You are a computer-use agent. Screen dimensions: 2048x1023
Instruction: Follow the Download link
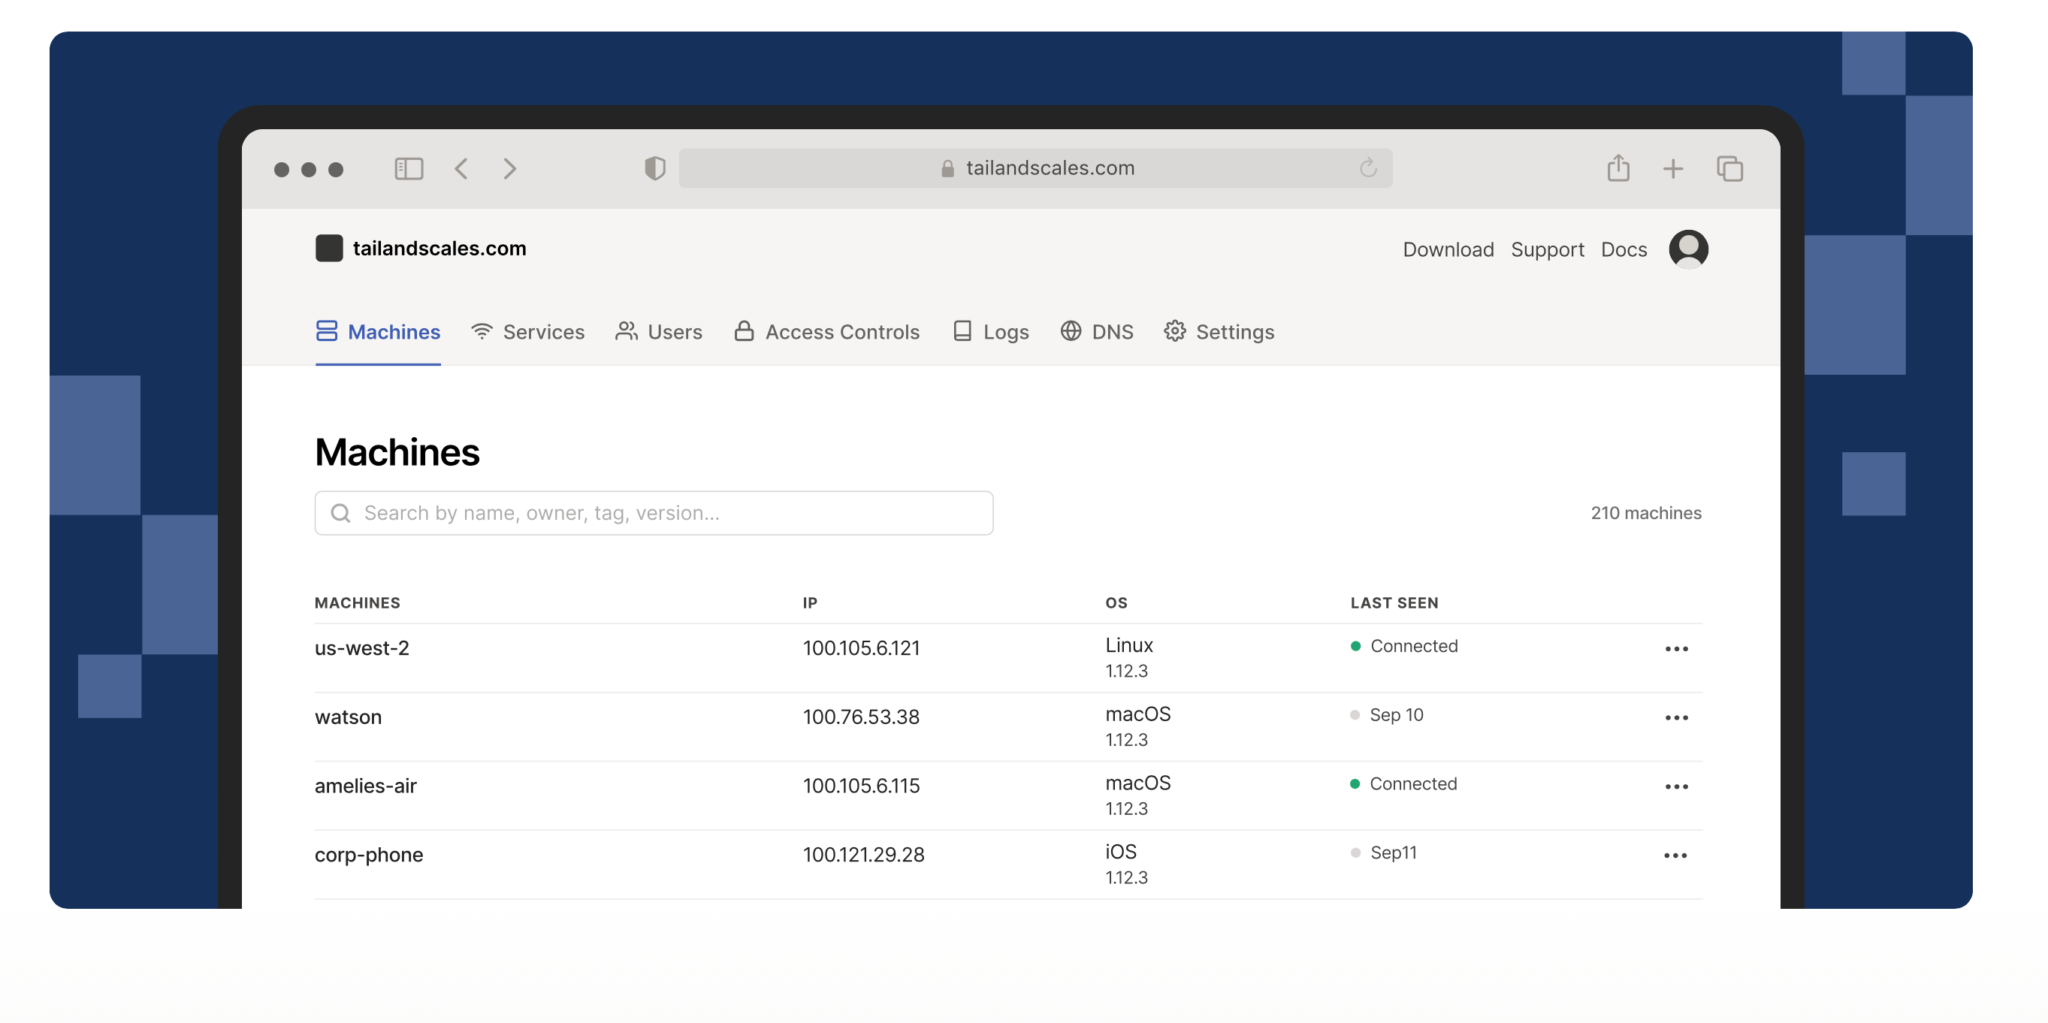(x=1448, y=250)
